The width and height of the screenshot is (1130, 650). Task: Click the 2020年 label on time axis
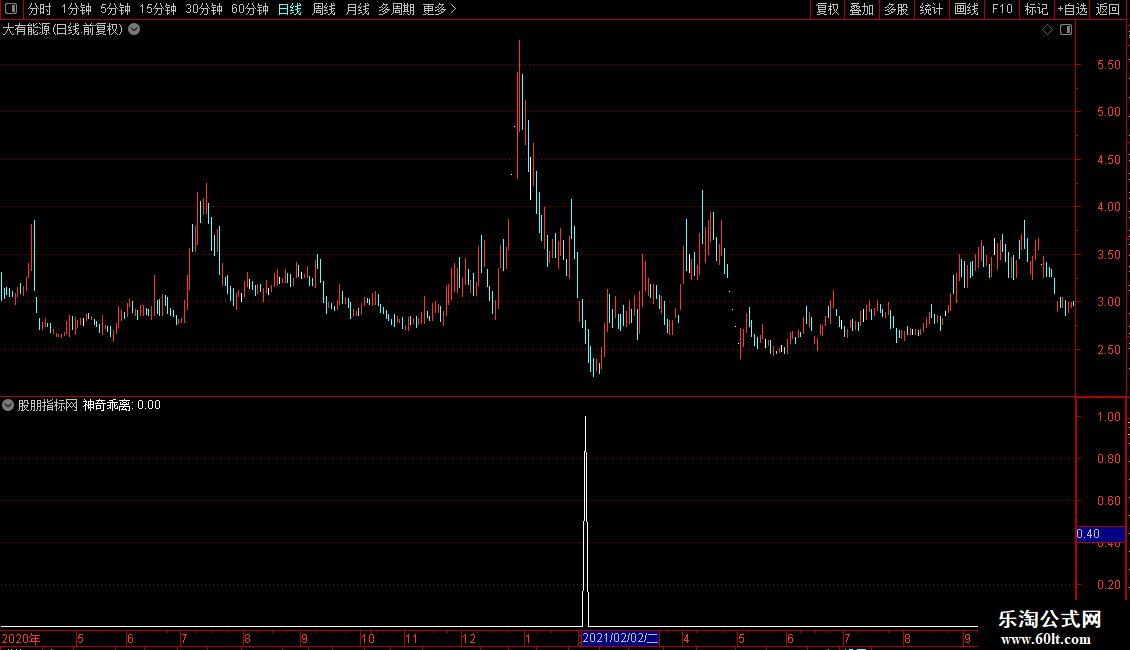(x=21, y=638)
